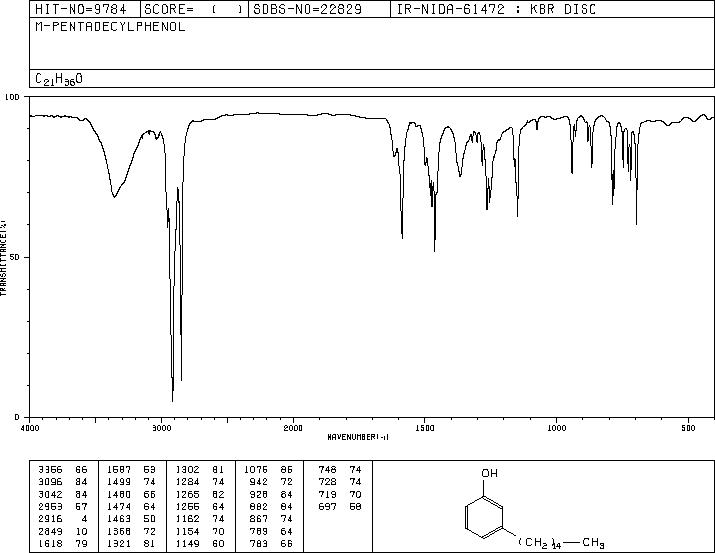This screenshot has height=553, width=715.
Task: Click peak table entry 697
Action: [327, 506]
